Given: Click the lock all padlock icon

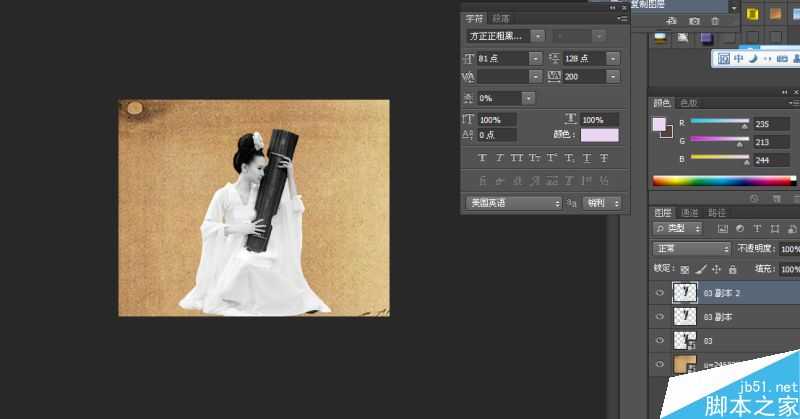Looking at the screenshot, I should pos(732,269).
